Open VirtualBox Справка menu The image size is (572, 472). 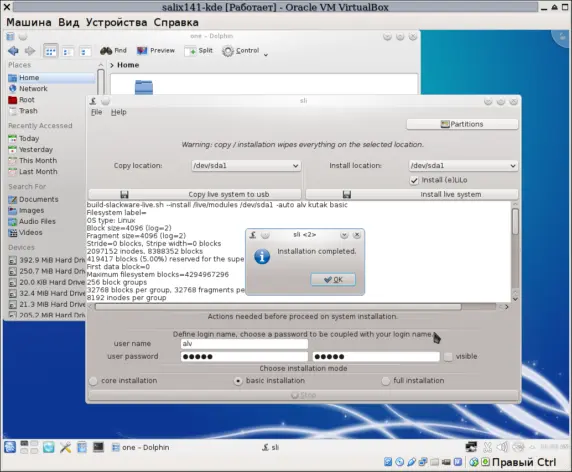pyautogui.click(x=176, y=22)
